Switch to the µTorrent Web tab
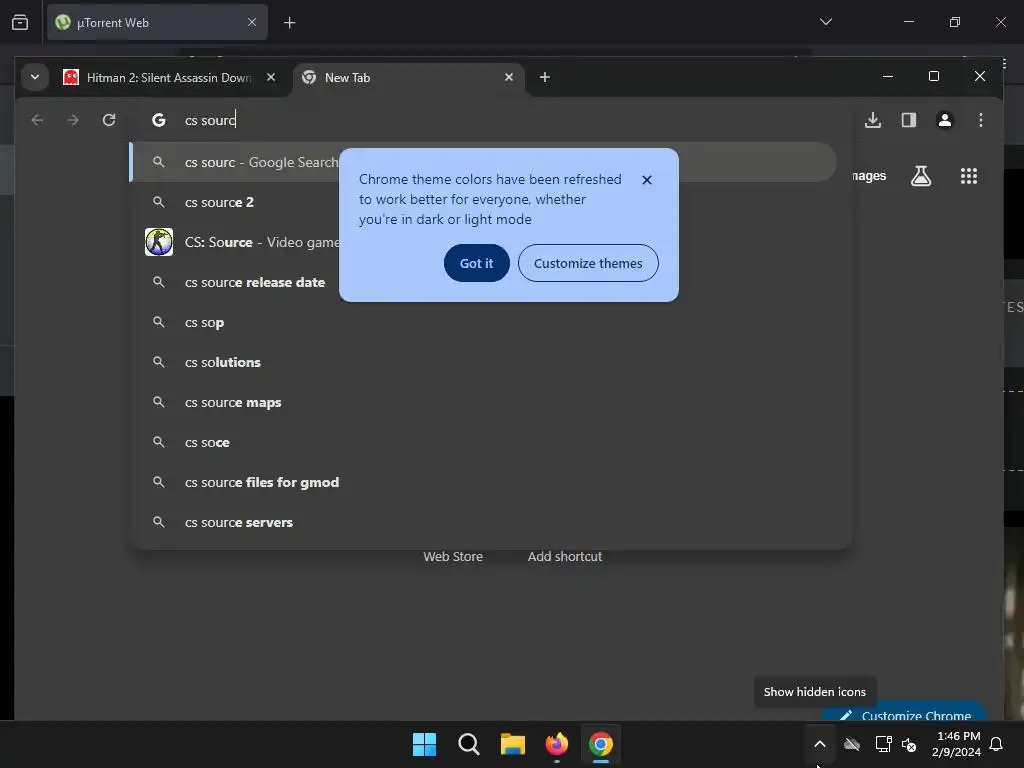Viewport: 1024px width, 768px height. pyautogui.click(x=157, y=23)
